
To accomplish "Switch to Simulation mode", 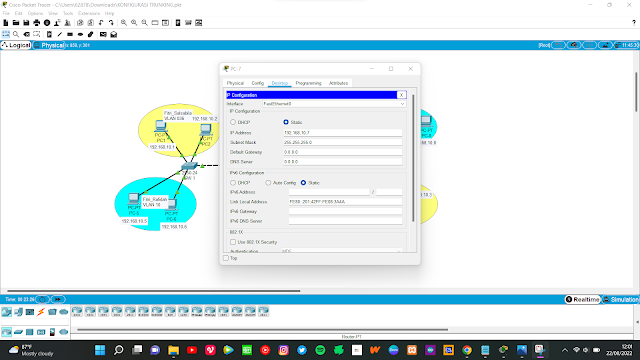I will [x=620, y=300].
